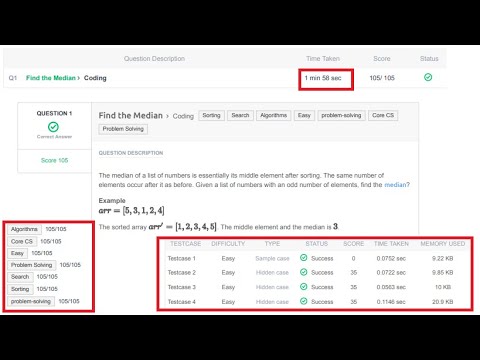
Task: Click the green status check in Q1 row
Action: pyautogui.click(x=428, y=77)
